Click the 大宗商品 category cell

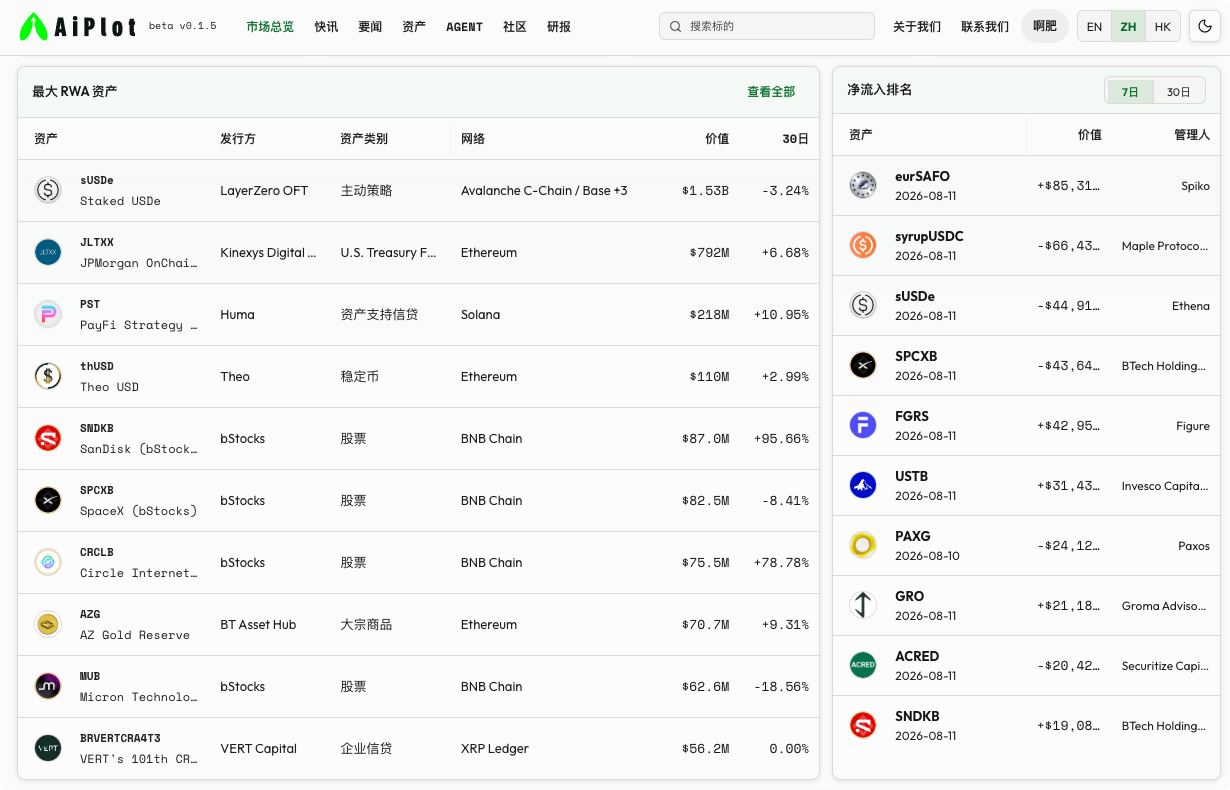point(366,624)
